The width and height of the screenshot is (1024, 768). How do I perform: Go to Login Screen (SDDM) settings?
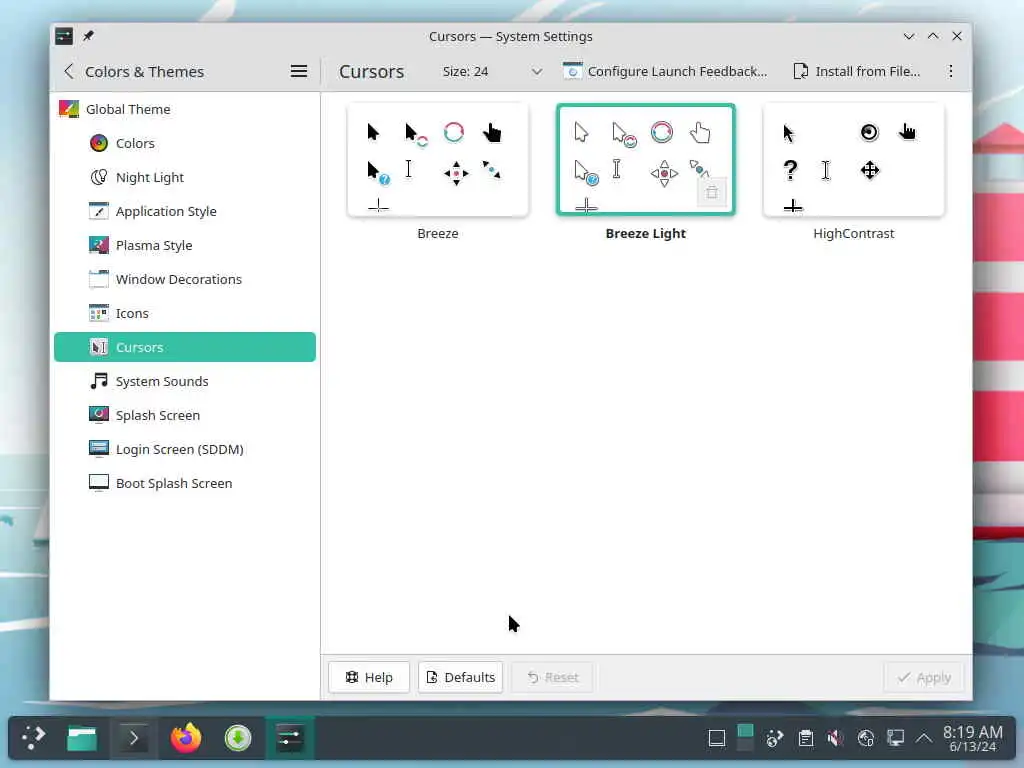tap(185, 449)
